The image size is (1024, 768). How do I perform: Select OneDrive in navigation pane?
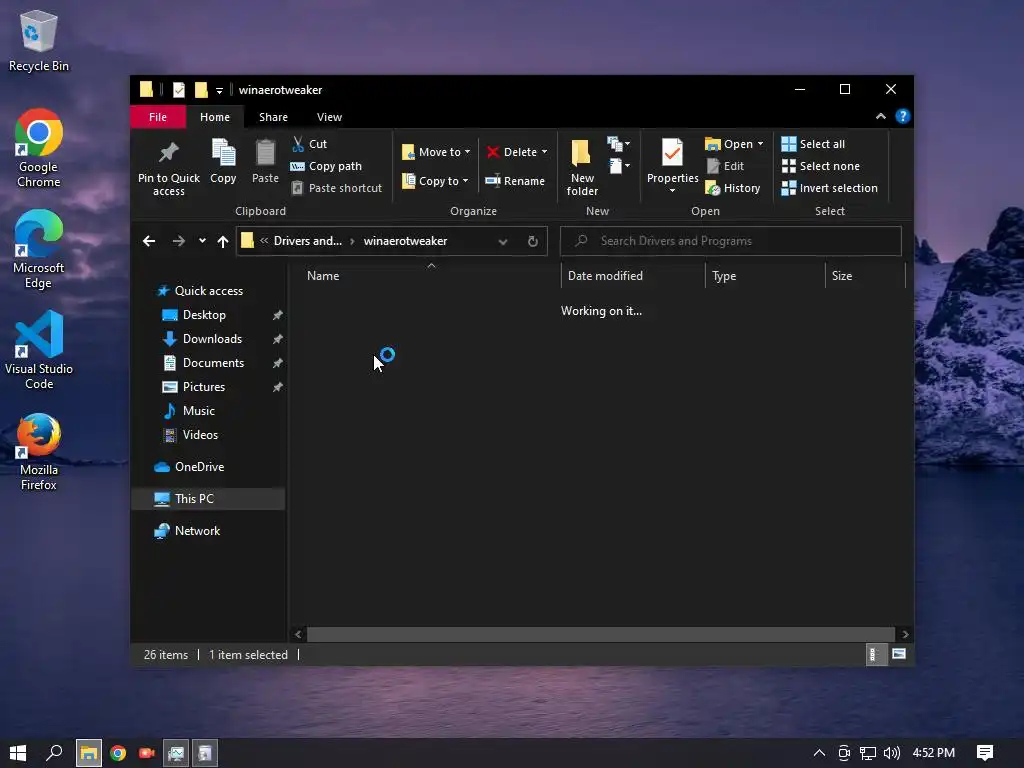pos(199,467)
